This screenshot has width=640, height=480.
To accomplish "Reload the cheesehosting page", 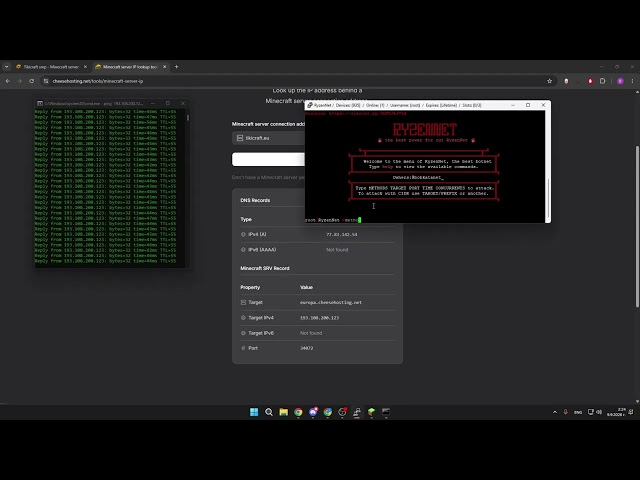I will coord(31,81).
